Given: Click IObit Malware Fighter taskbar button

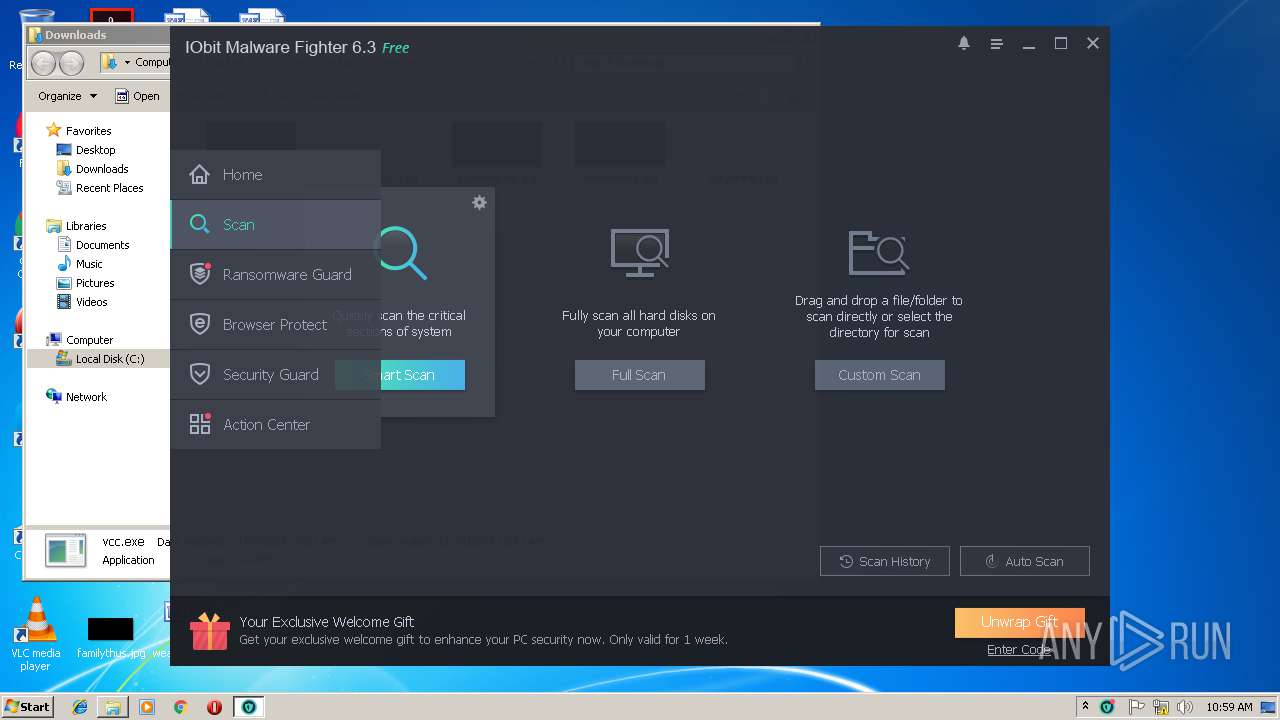Looking at the screenshot, I should point(248,707).
